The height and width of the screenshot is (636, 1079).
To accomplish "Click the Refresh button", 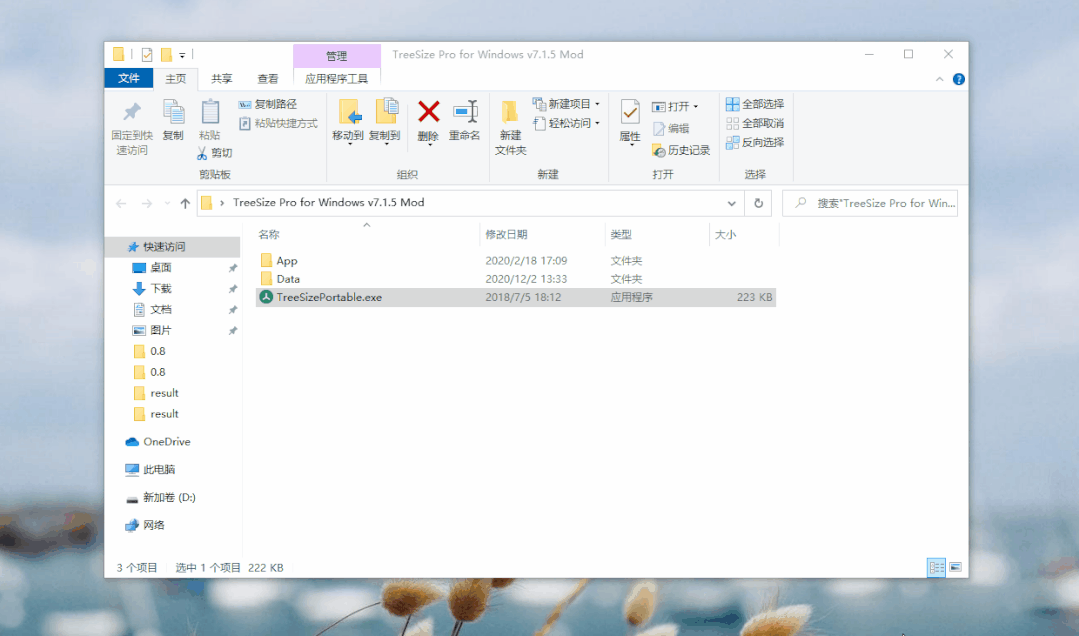I will point(758,204).
